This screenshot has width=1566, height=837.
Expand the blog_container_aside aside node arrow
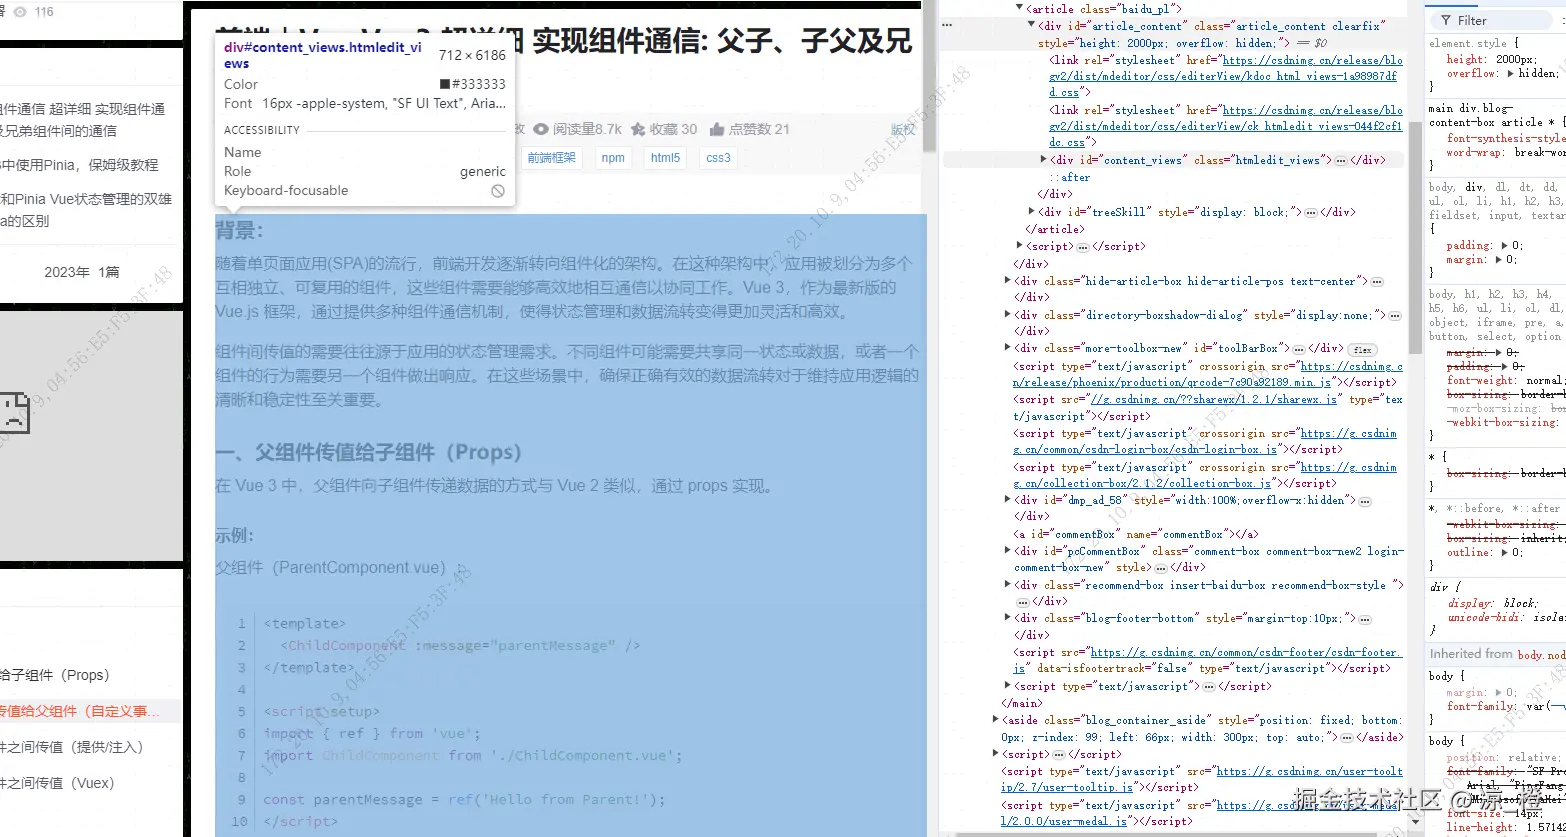tap(996, 720)
